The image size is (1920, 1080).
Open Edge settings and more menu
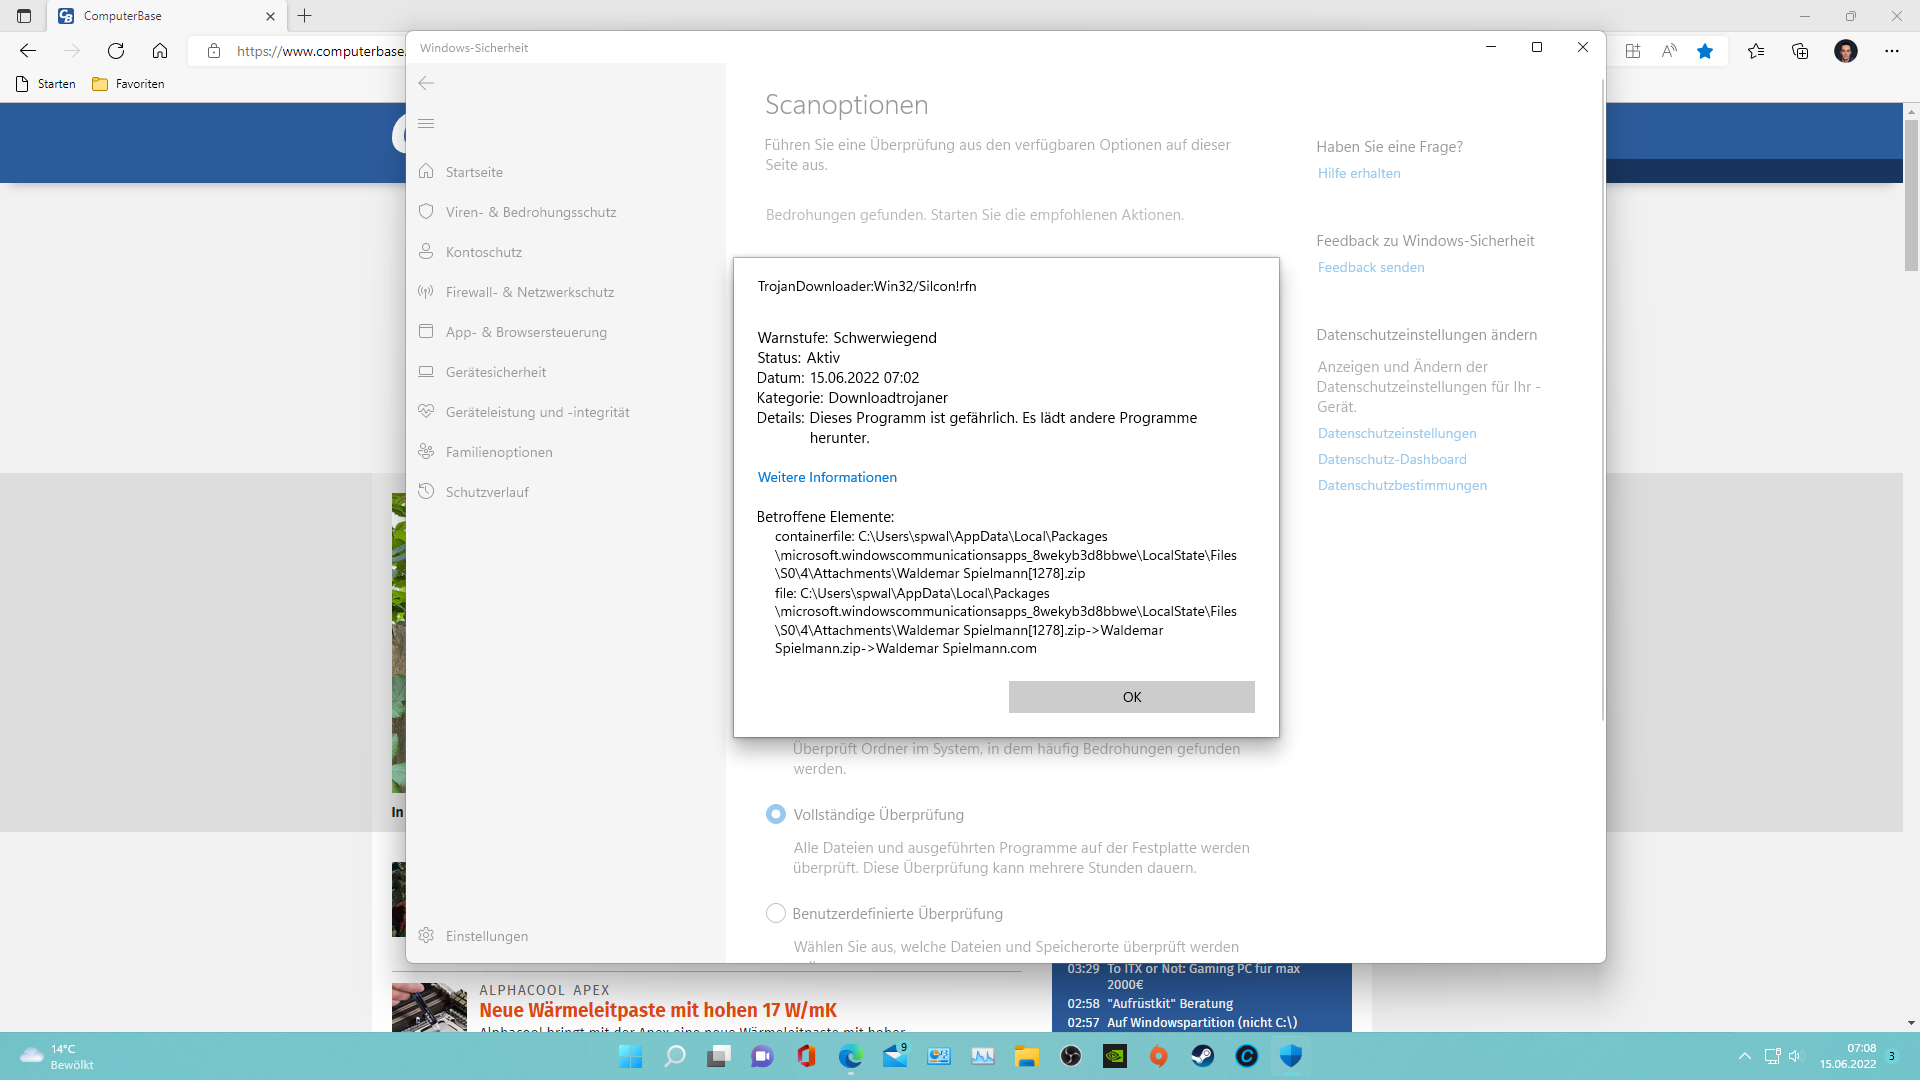click(x=1891, y=51)
